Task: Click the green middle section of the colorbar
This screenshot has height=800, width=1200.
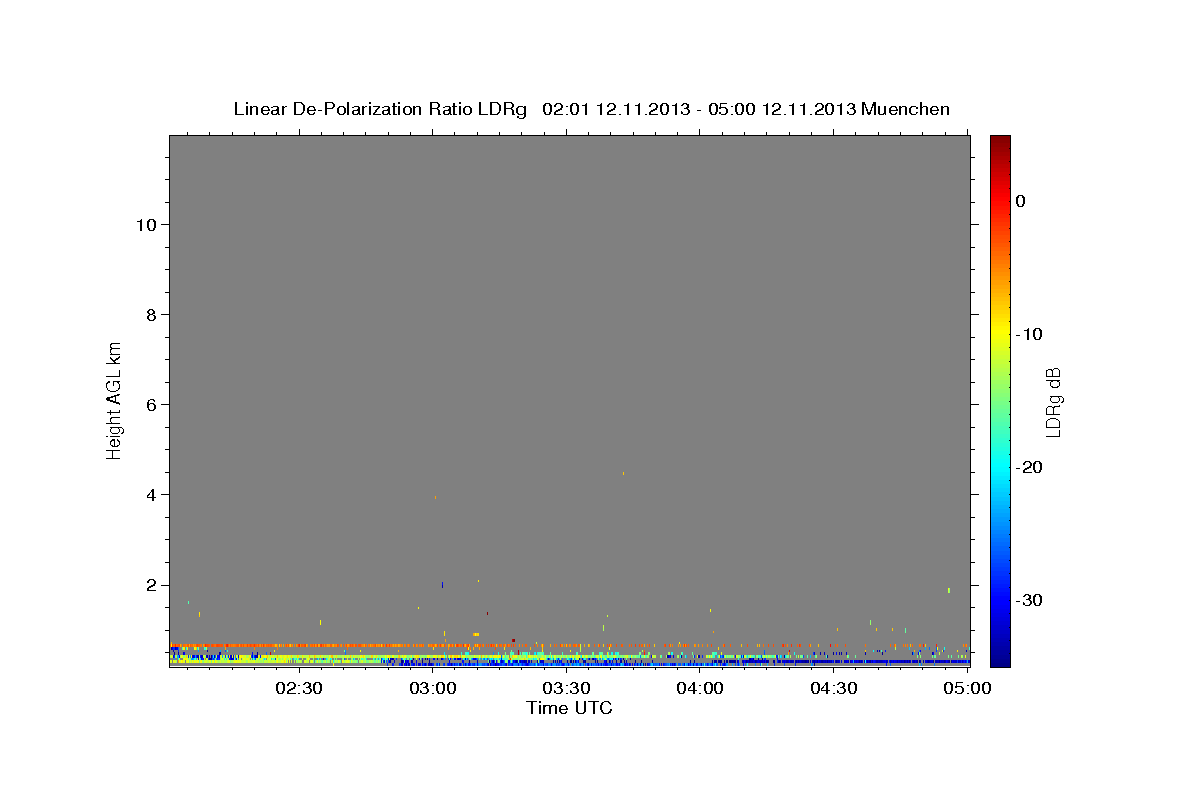Action: [1000, 400]
